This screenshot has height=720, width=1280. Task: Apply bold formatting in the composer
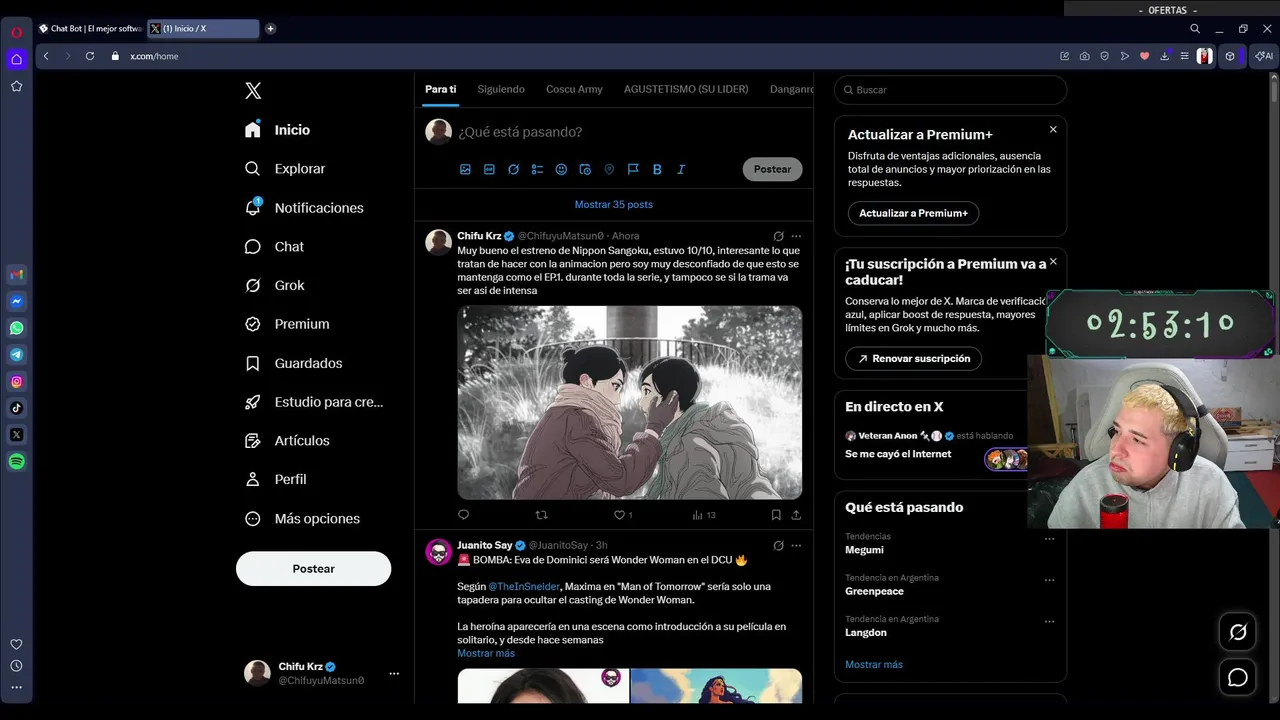(x=657, y=169)
